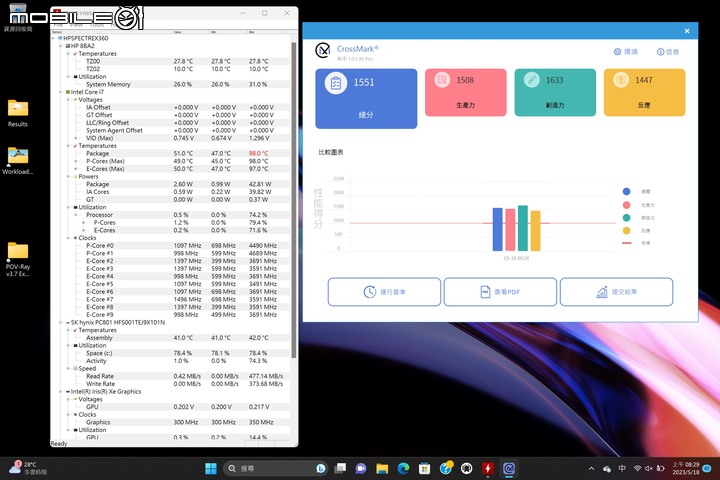This screenshot has height=480, width=720.
Task: Open the POV-Ray v3.7 folder on desktop
Action: click(x=18, y=259)
